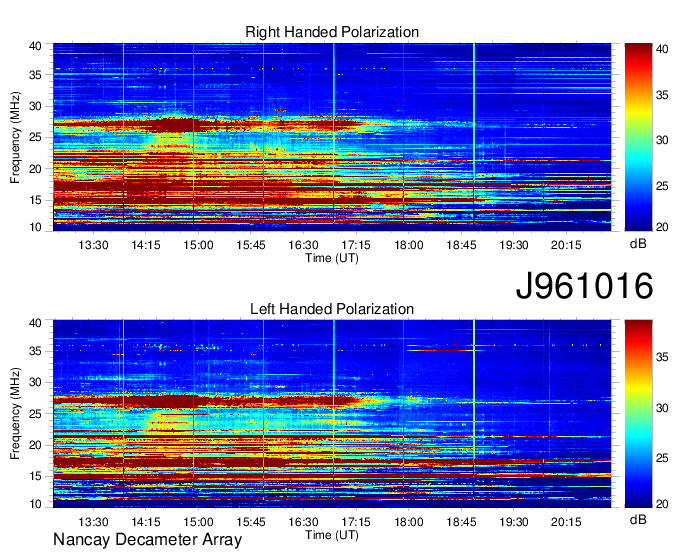Screen dimensions: 680x552
Task: Click Frequency (MHz) axis label of left-handed plot
Action: (x=15, y=414)
